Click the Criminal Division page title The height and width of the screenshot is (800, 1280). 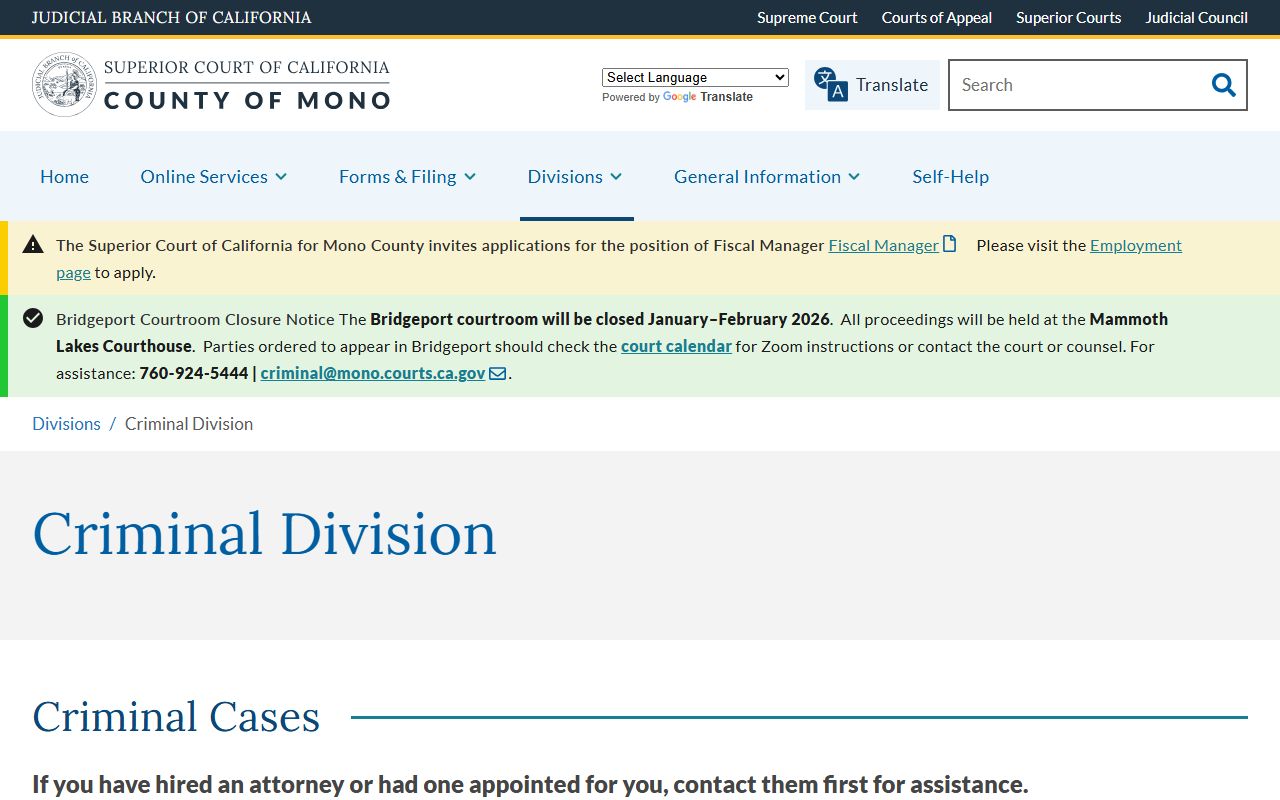point(264,533)
